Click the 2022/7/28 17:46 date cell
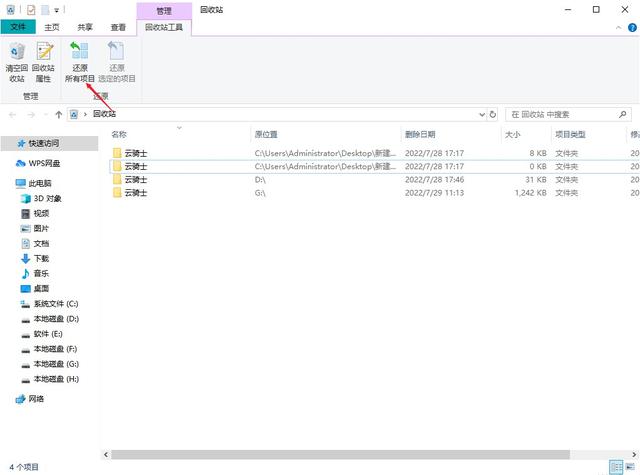Viewport: 640px width, 475px height. point(434,180)
